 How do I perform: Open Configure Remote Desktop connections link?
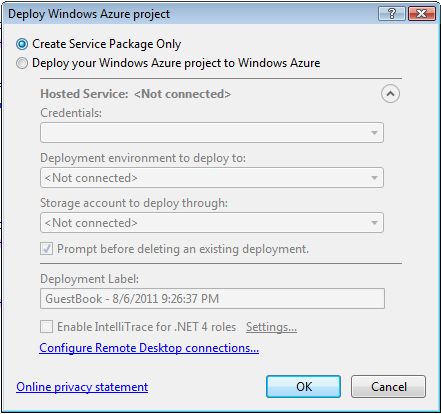tap(149, 348)
